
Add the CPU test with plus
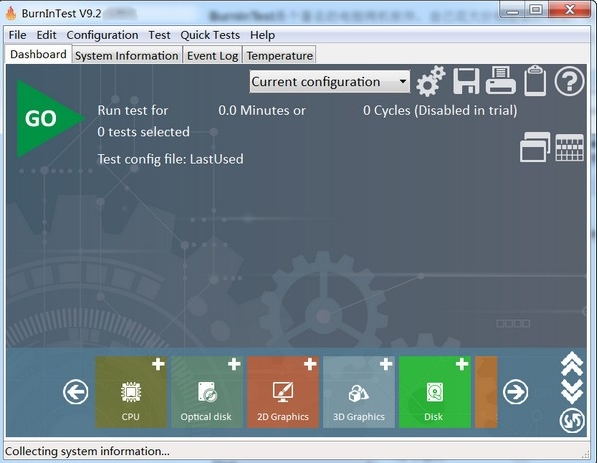158,364
